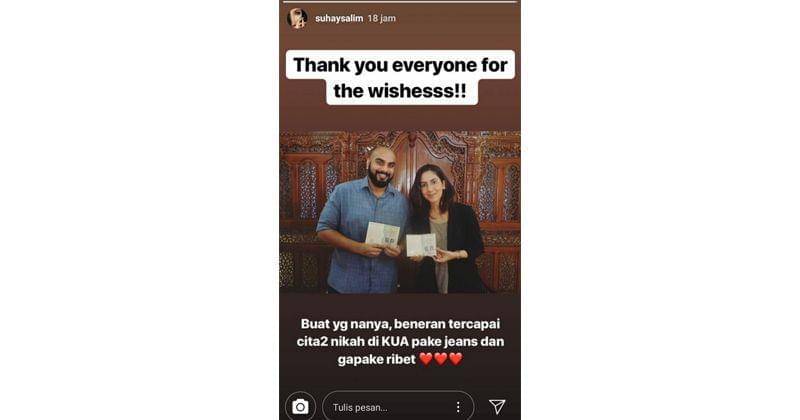The image size is (800, 420).
Task: Open the camera icon beside message field
Action: point(300,407)
